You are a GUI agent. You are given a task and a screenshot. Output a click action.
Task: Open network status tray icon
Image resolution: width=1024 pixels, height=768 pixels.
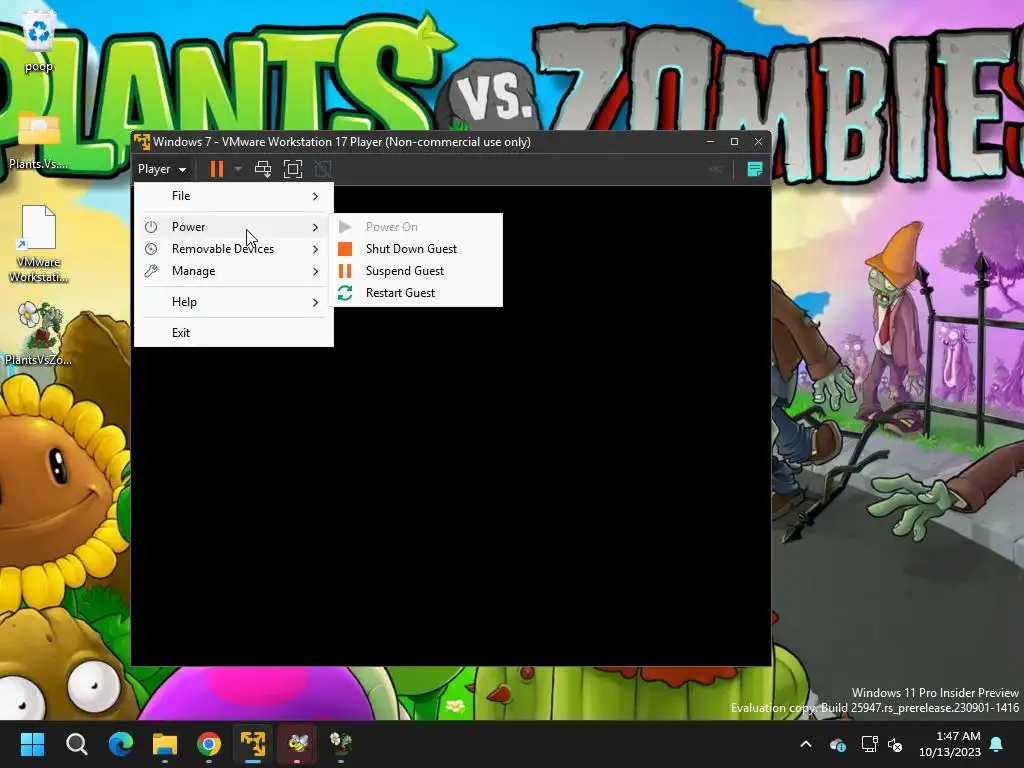[869, 744]
